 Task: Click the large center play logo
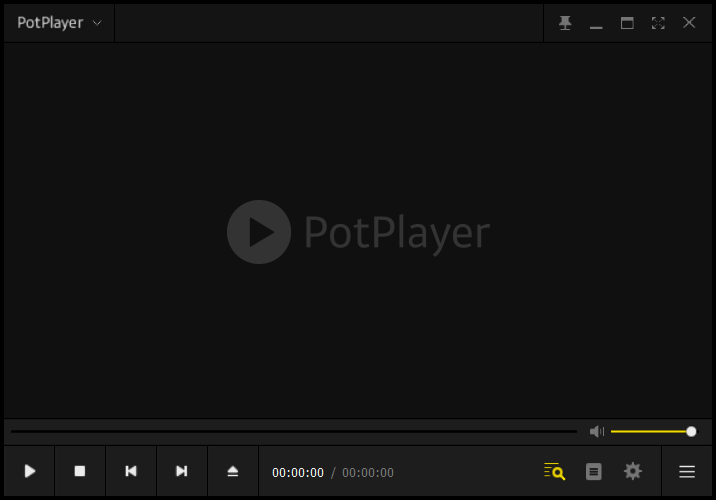tap(259, 232)
